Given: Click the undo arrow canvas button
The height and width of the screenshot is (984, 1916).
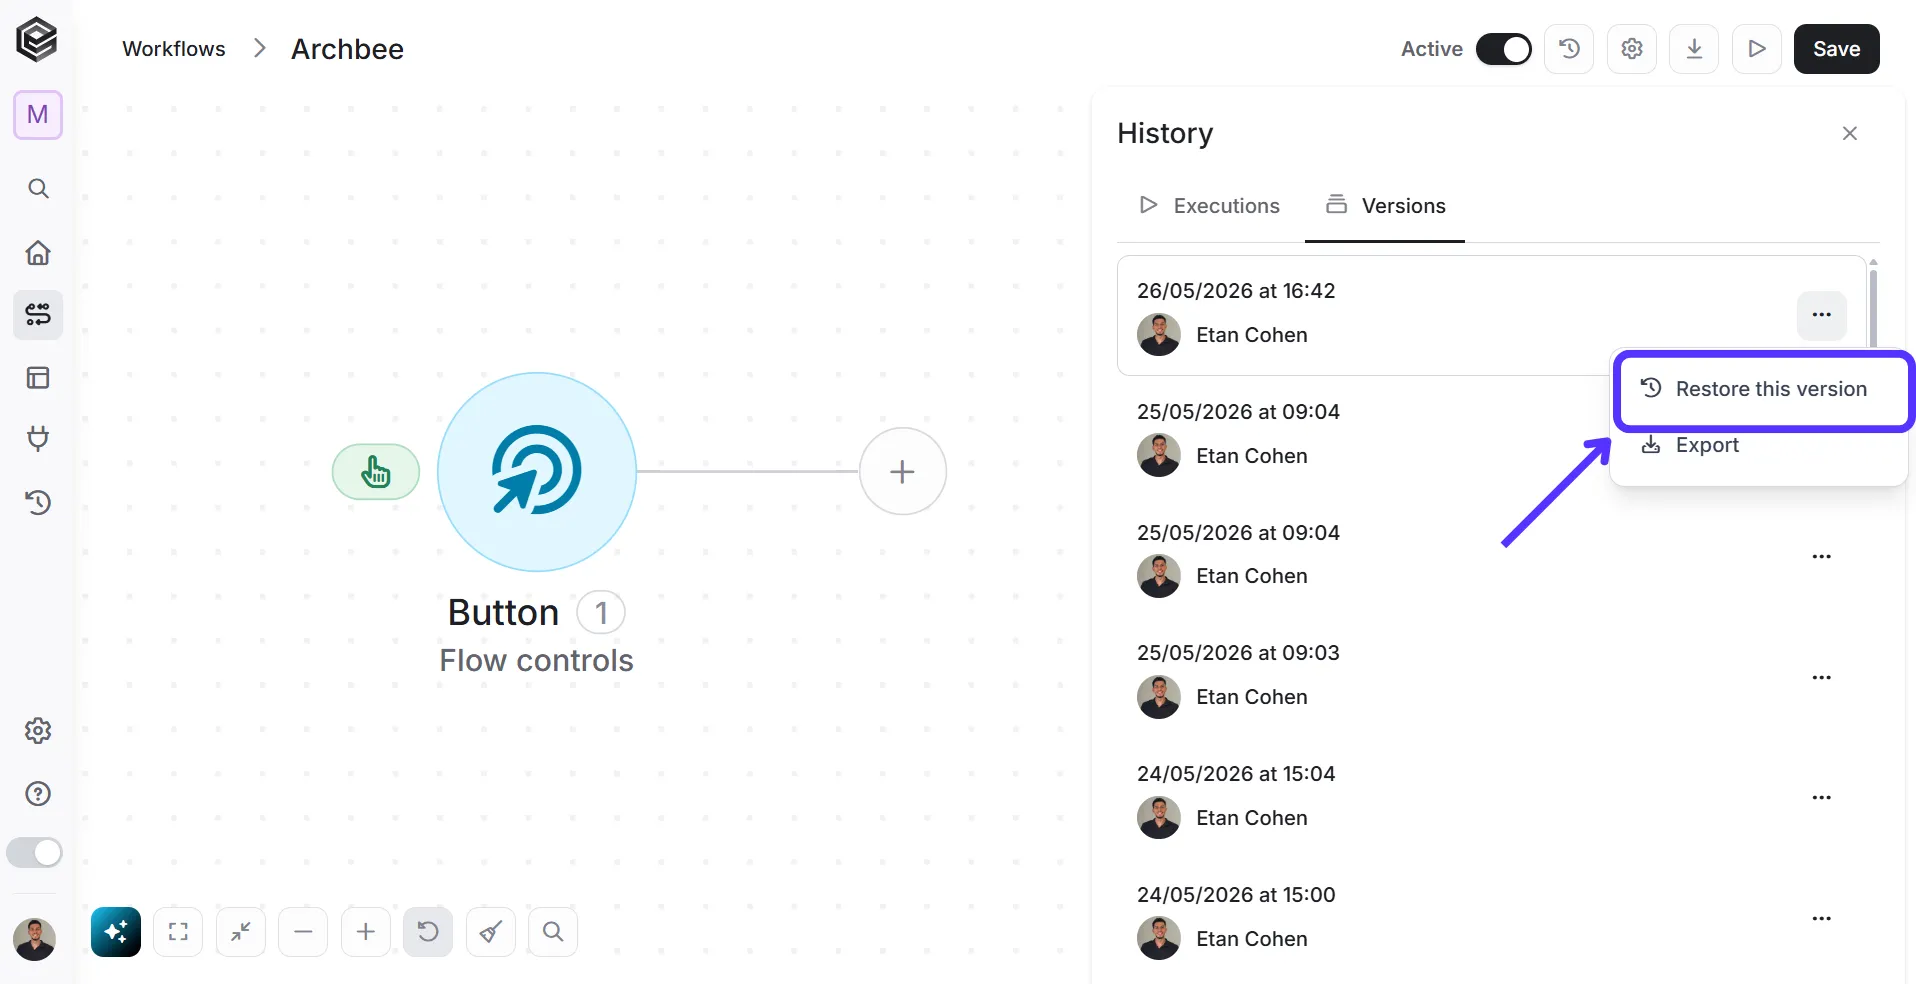Looking at the screenshot, I should click(x=428, y=932).
